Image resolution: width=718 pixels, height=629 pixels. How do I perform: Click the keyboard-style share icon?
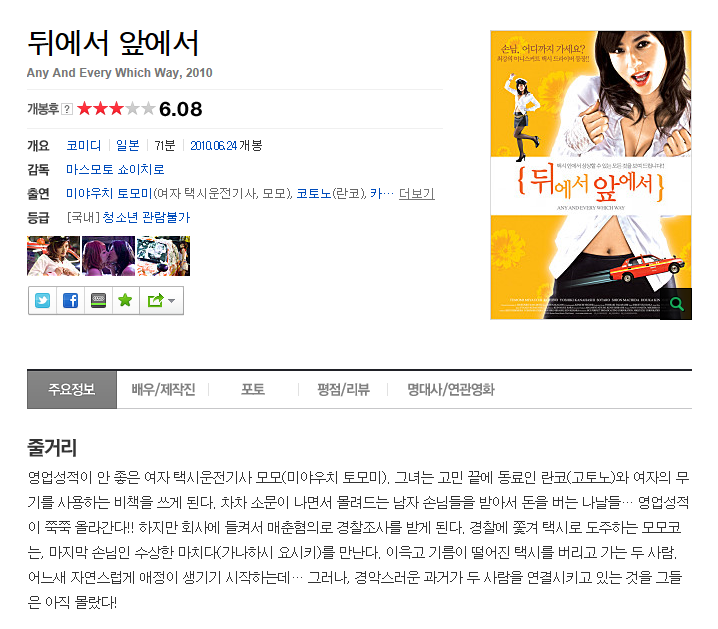point(98,301)
